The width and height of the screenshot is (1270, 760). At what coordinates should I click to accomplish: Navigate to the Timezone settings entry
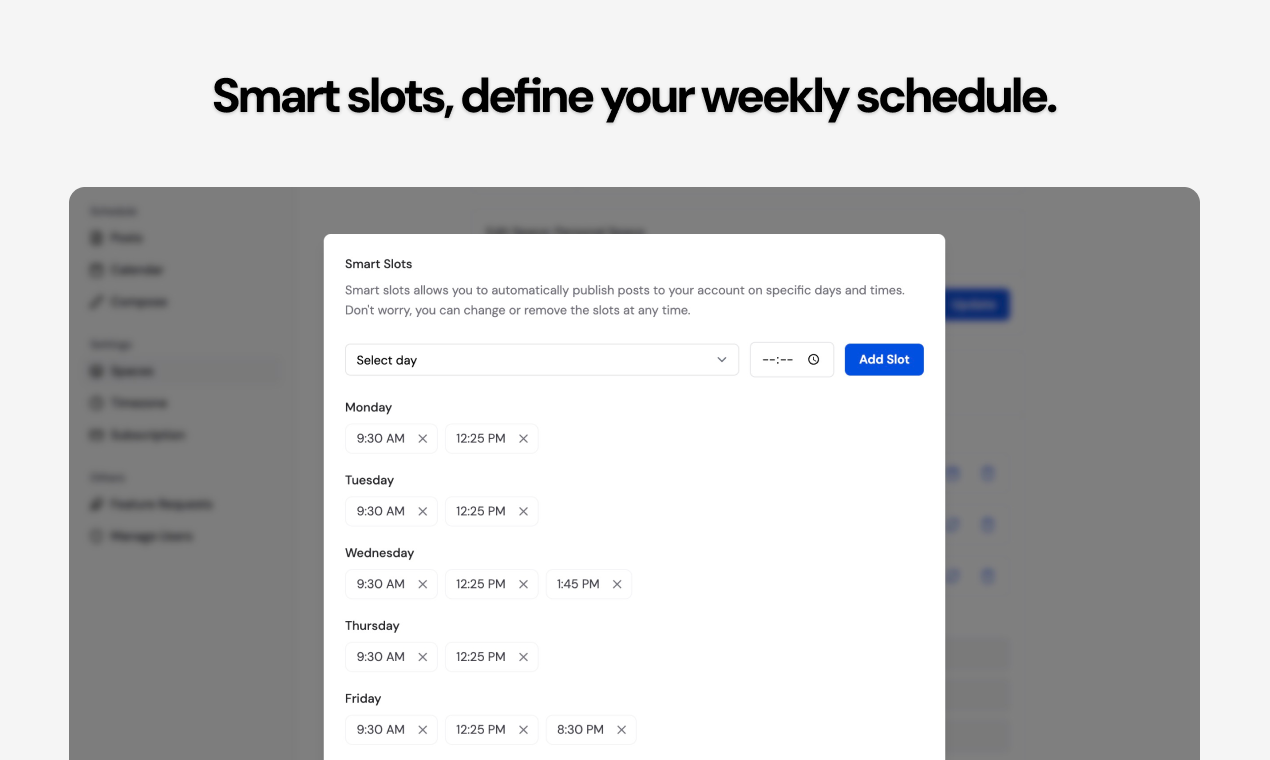pyautogui.click(x=140, y=403)
